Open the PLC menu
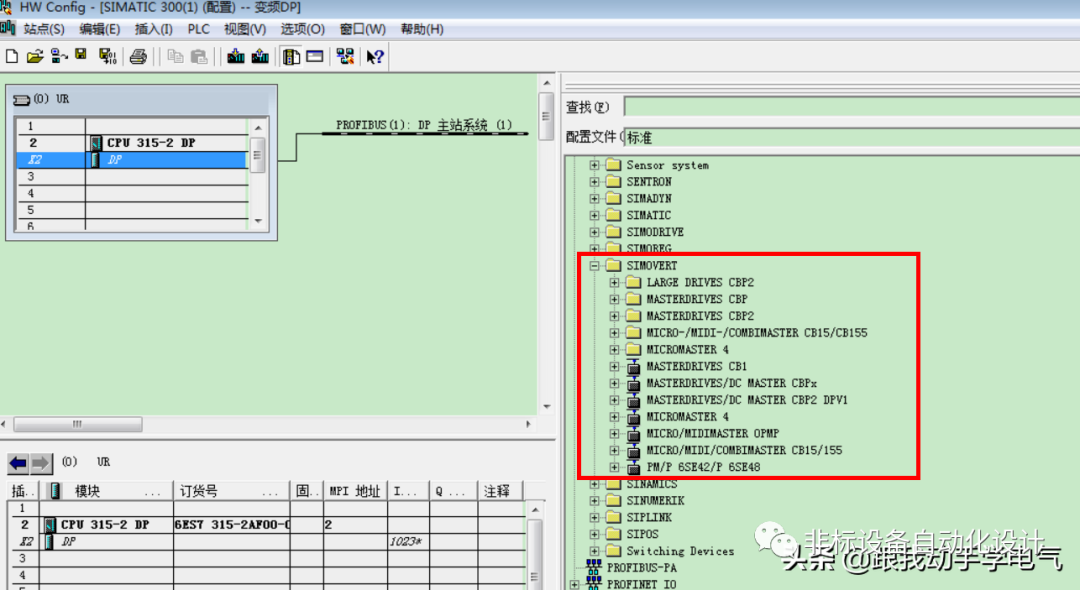 [197, 28]
